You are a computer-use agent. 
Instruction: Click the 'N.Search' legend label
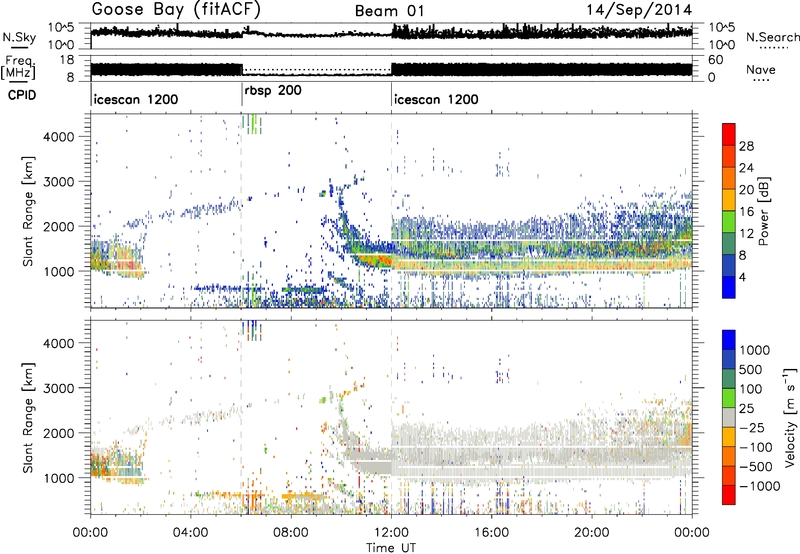[x=772, y=37]
